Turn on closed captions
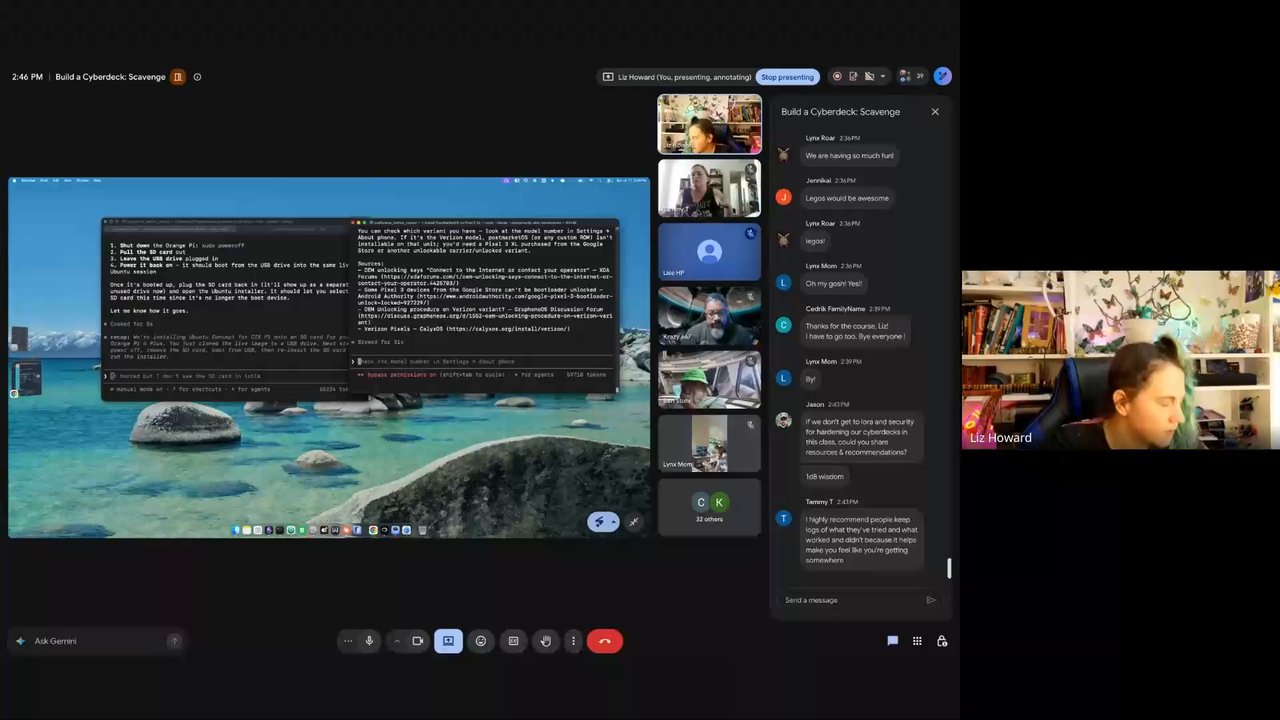 [514, 641]
